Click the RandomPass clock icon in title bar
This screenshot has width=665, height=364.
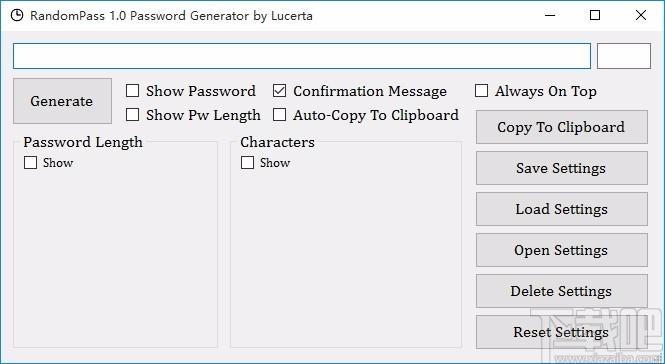(x=17, y=16)
